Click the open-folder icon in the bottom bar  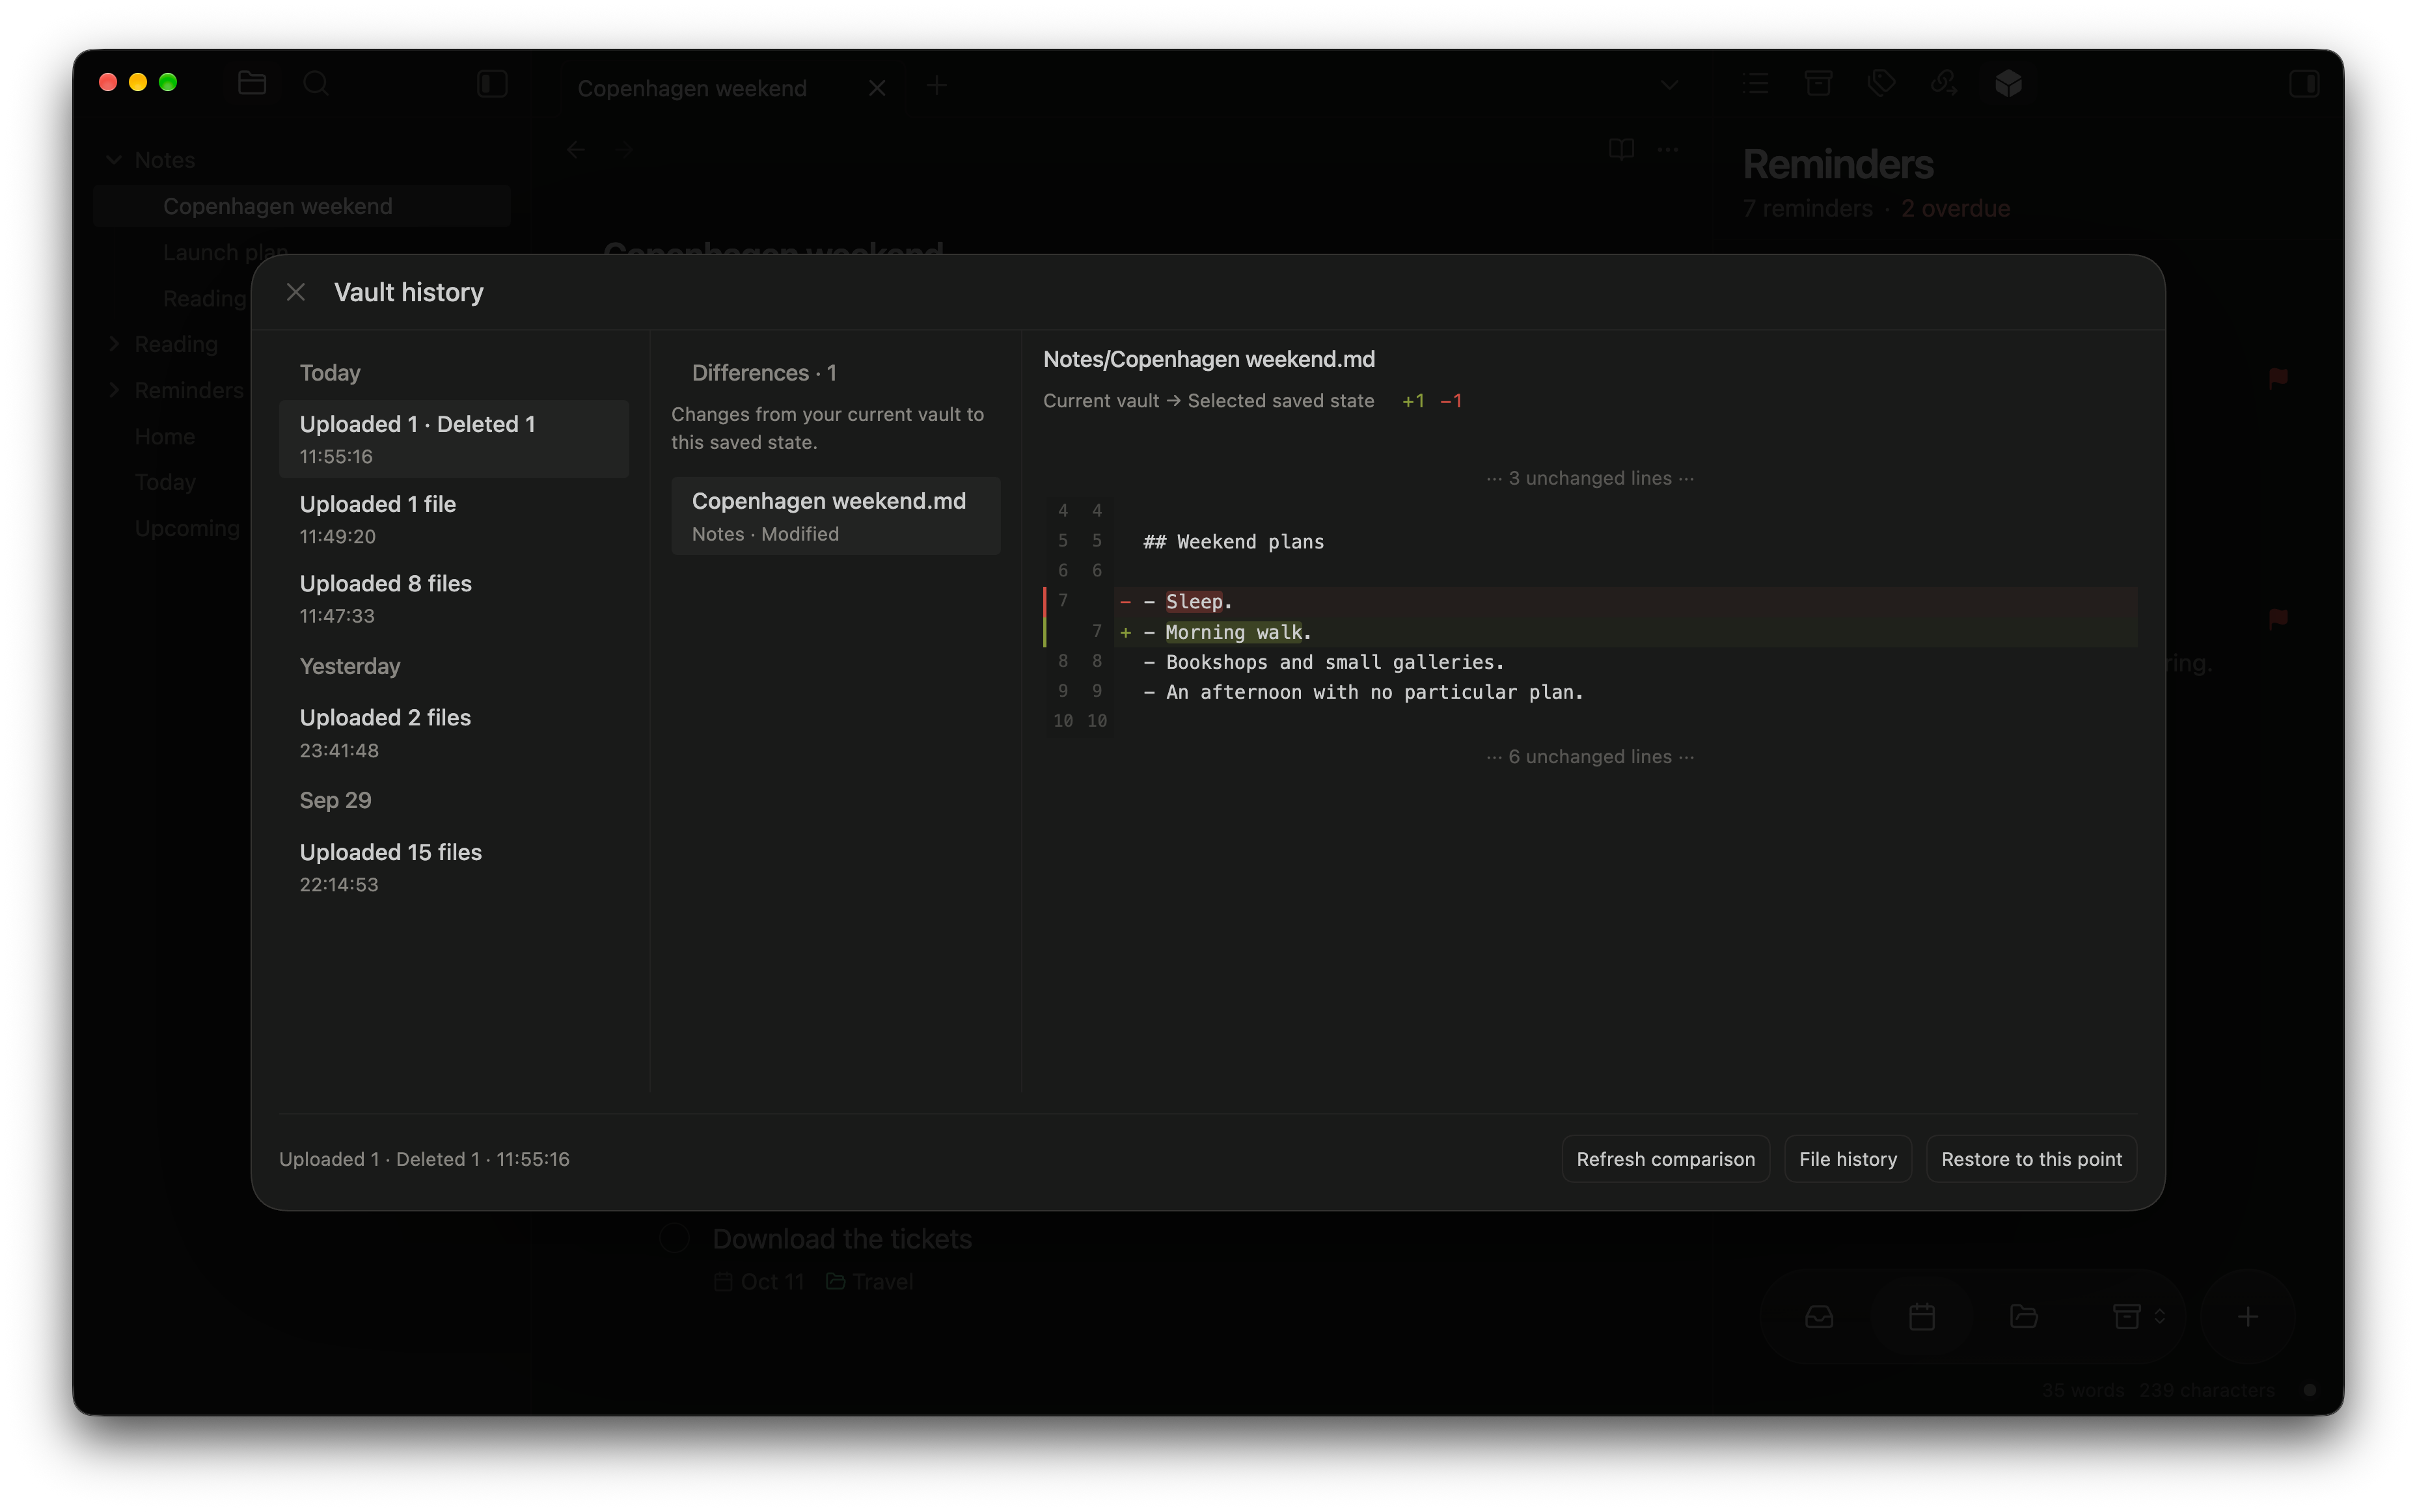point(2024,1317)
